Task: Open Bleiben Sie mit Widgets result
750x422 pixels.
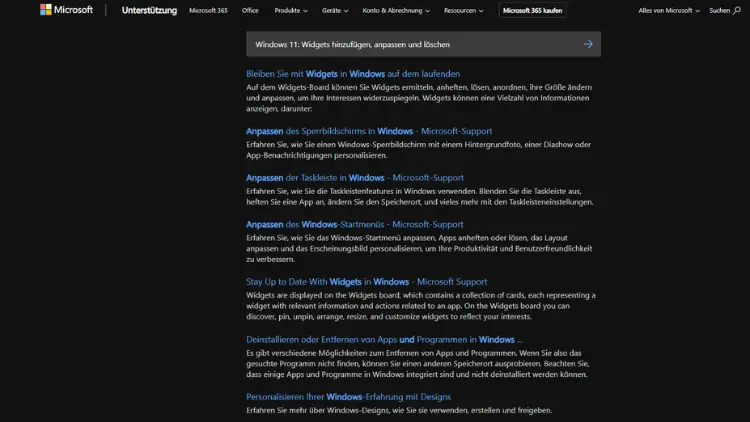Action: 353,74
